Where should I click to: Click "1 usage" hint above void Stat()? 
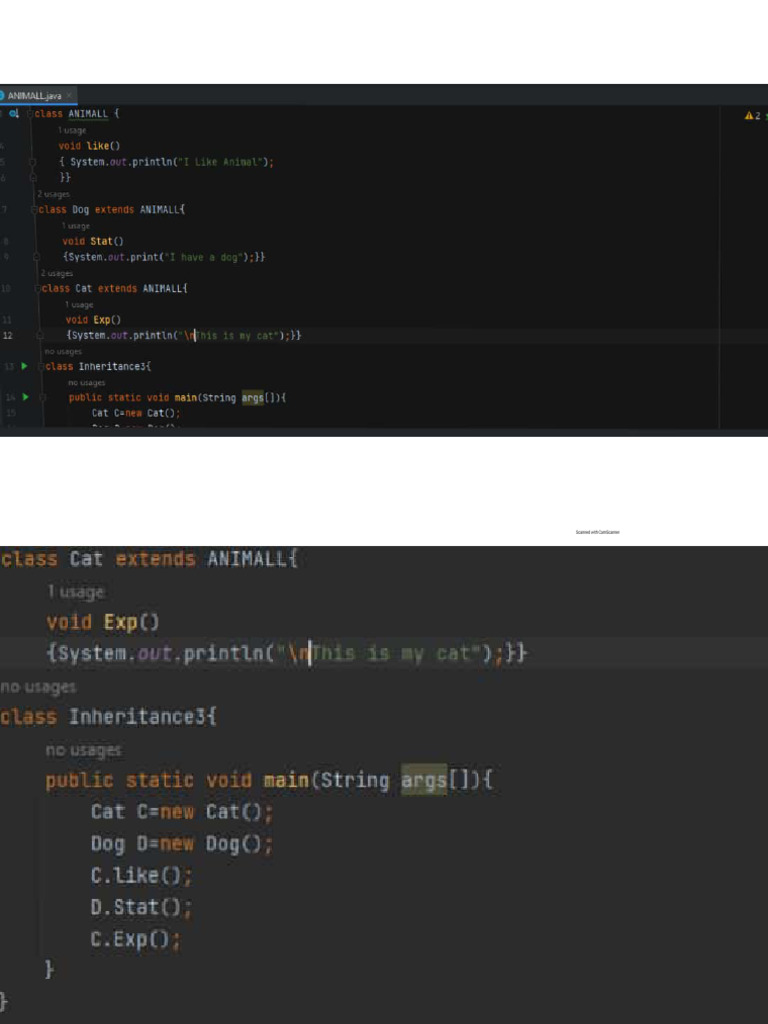coord(76,226)
